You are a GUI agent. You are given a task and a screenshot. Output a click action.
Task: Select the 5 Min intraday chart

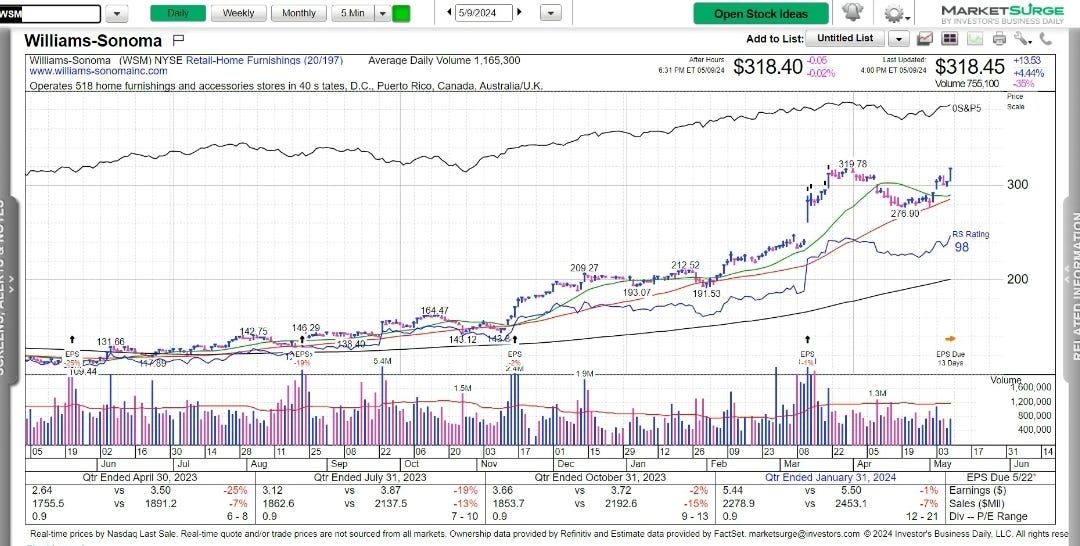click(x=353, y=13)
